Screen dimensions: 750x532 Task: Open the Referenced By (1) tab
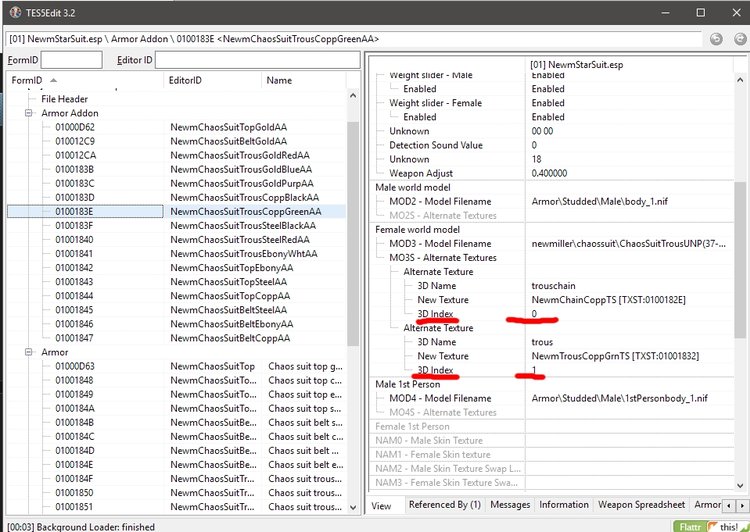click(444, 505)
